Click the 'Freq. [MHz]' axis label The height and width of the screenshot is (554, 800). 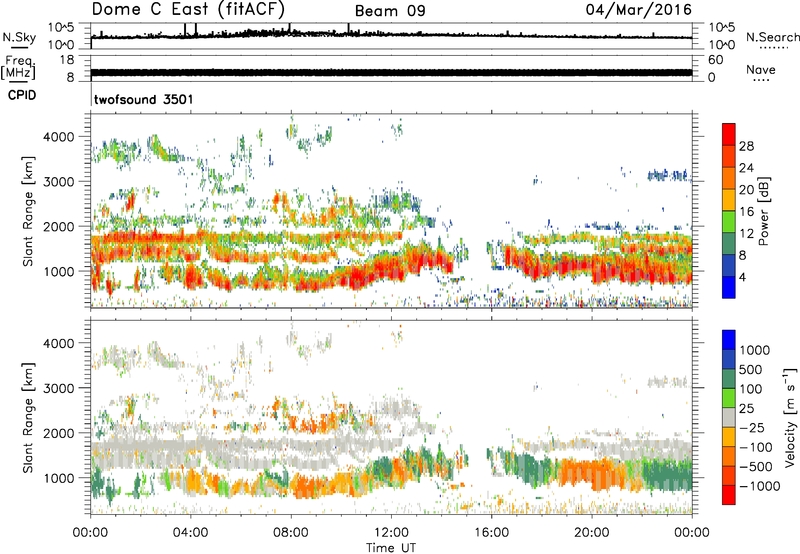(18, 67)
